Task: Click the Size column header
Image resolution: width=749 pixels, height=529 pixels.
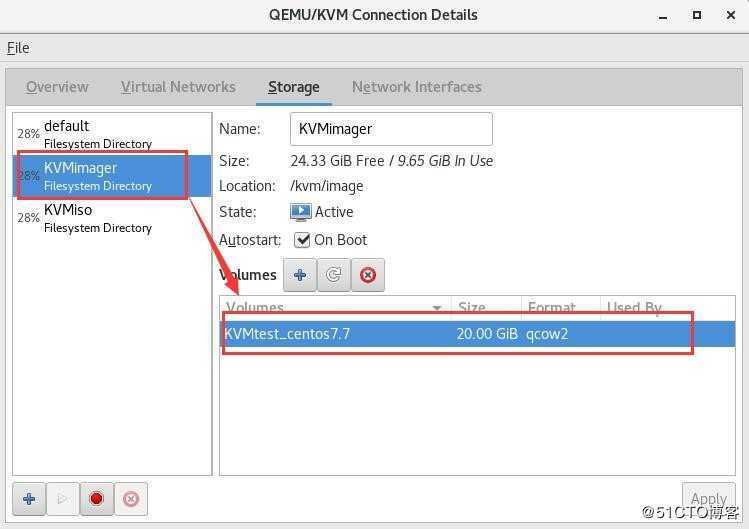Action: (486, 308)
